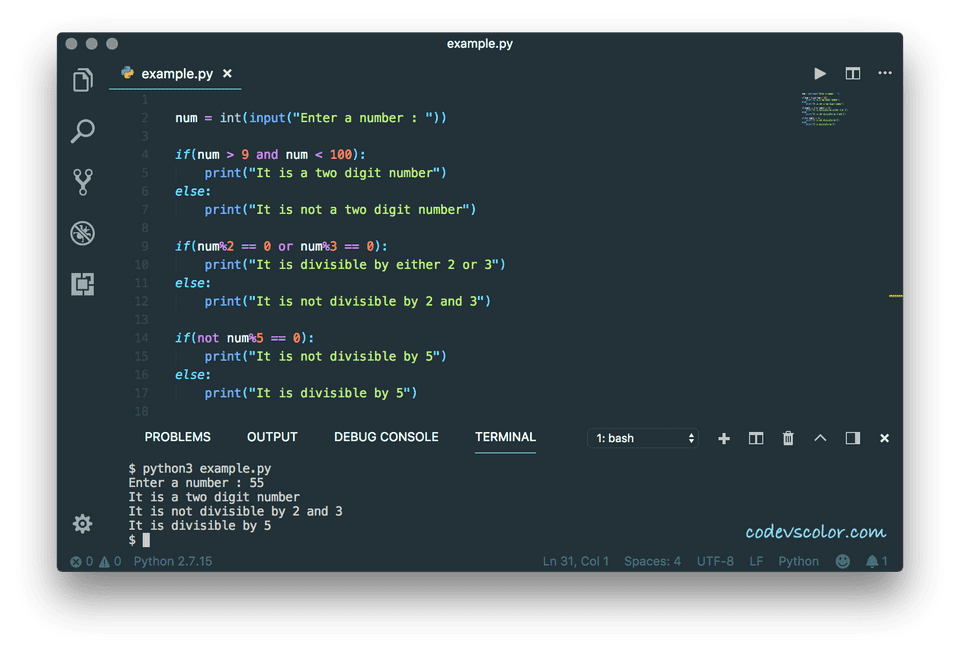Maximize the terminal panel with the chevron
Image resolution: width=960 pixels, height=653 pixels.
(820, 438)
